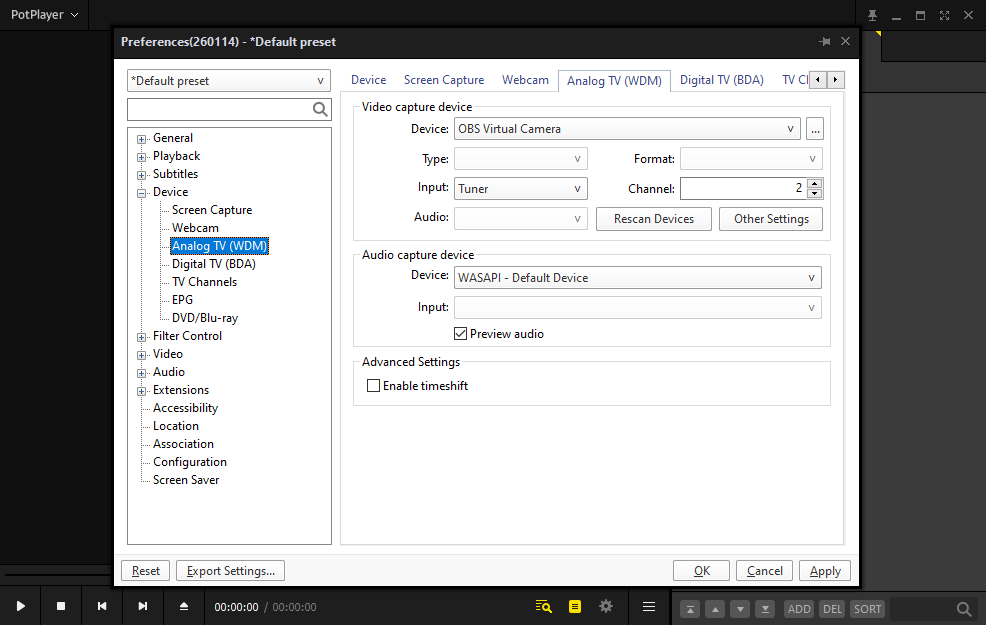The width and height of the screenshot is (986, 625).
Task: Switch to the Digital TV (BDA) tab
Action: [x=721, y=79]
